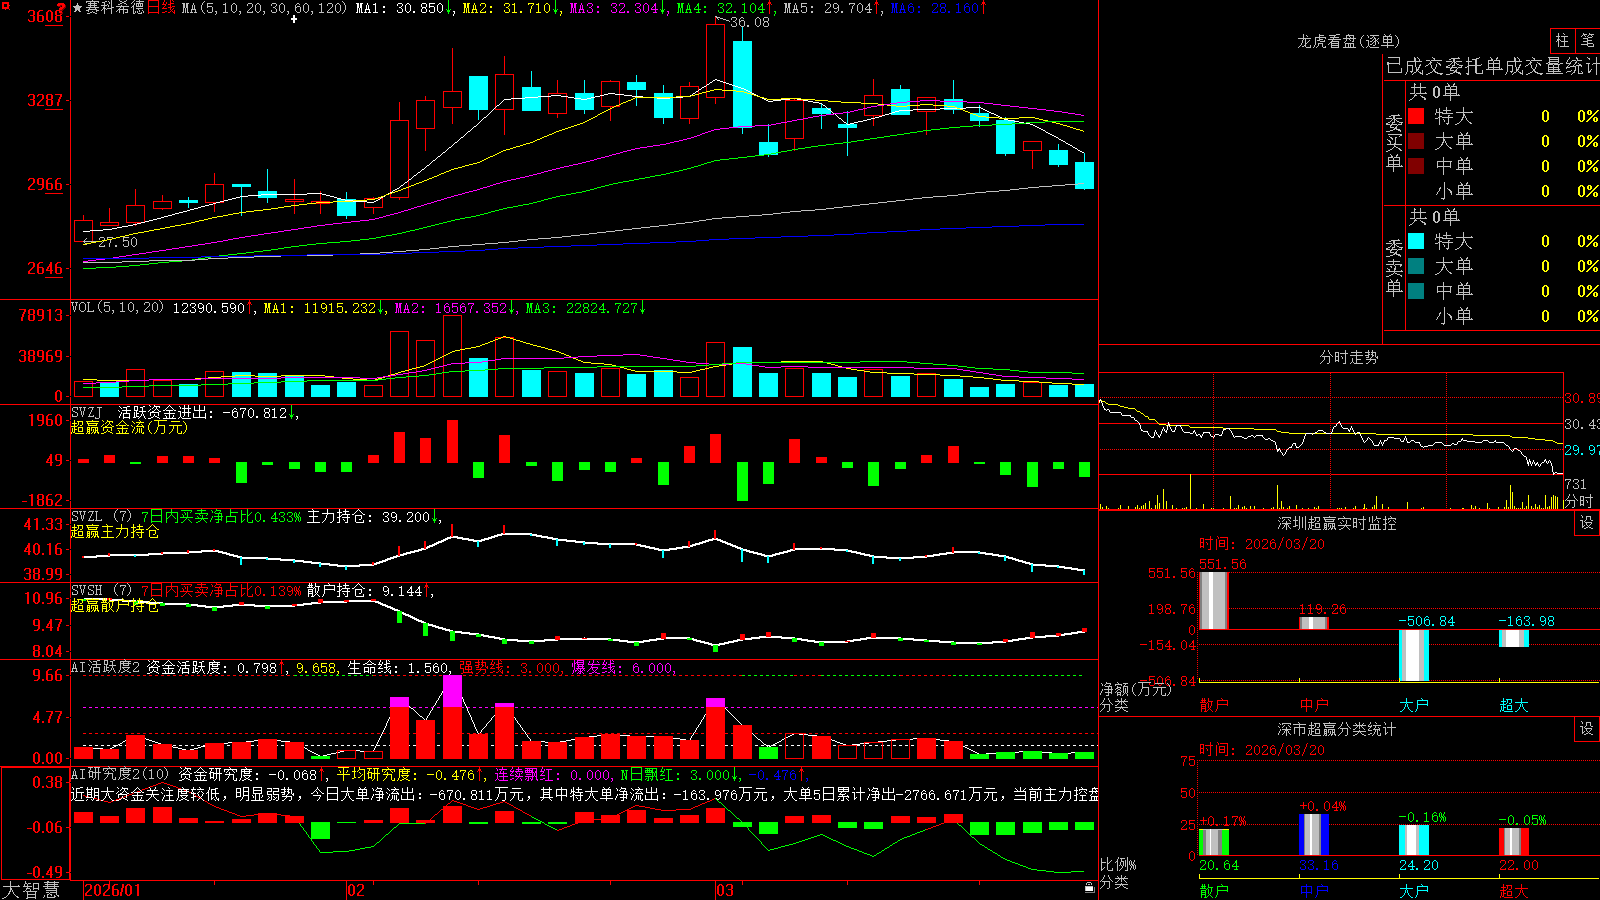Click the 委买单 section label
The image size is (1600, 900).
tap(1394, 143)
